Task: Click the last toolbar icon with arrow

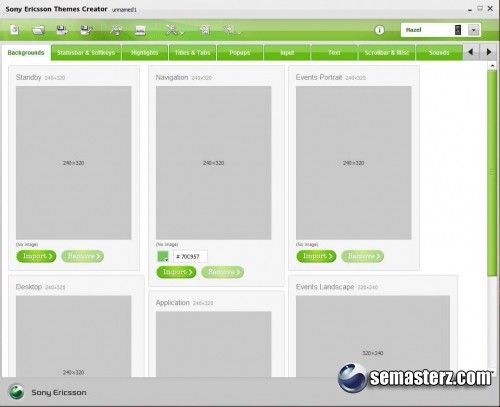Action: coord(231,30)
